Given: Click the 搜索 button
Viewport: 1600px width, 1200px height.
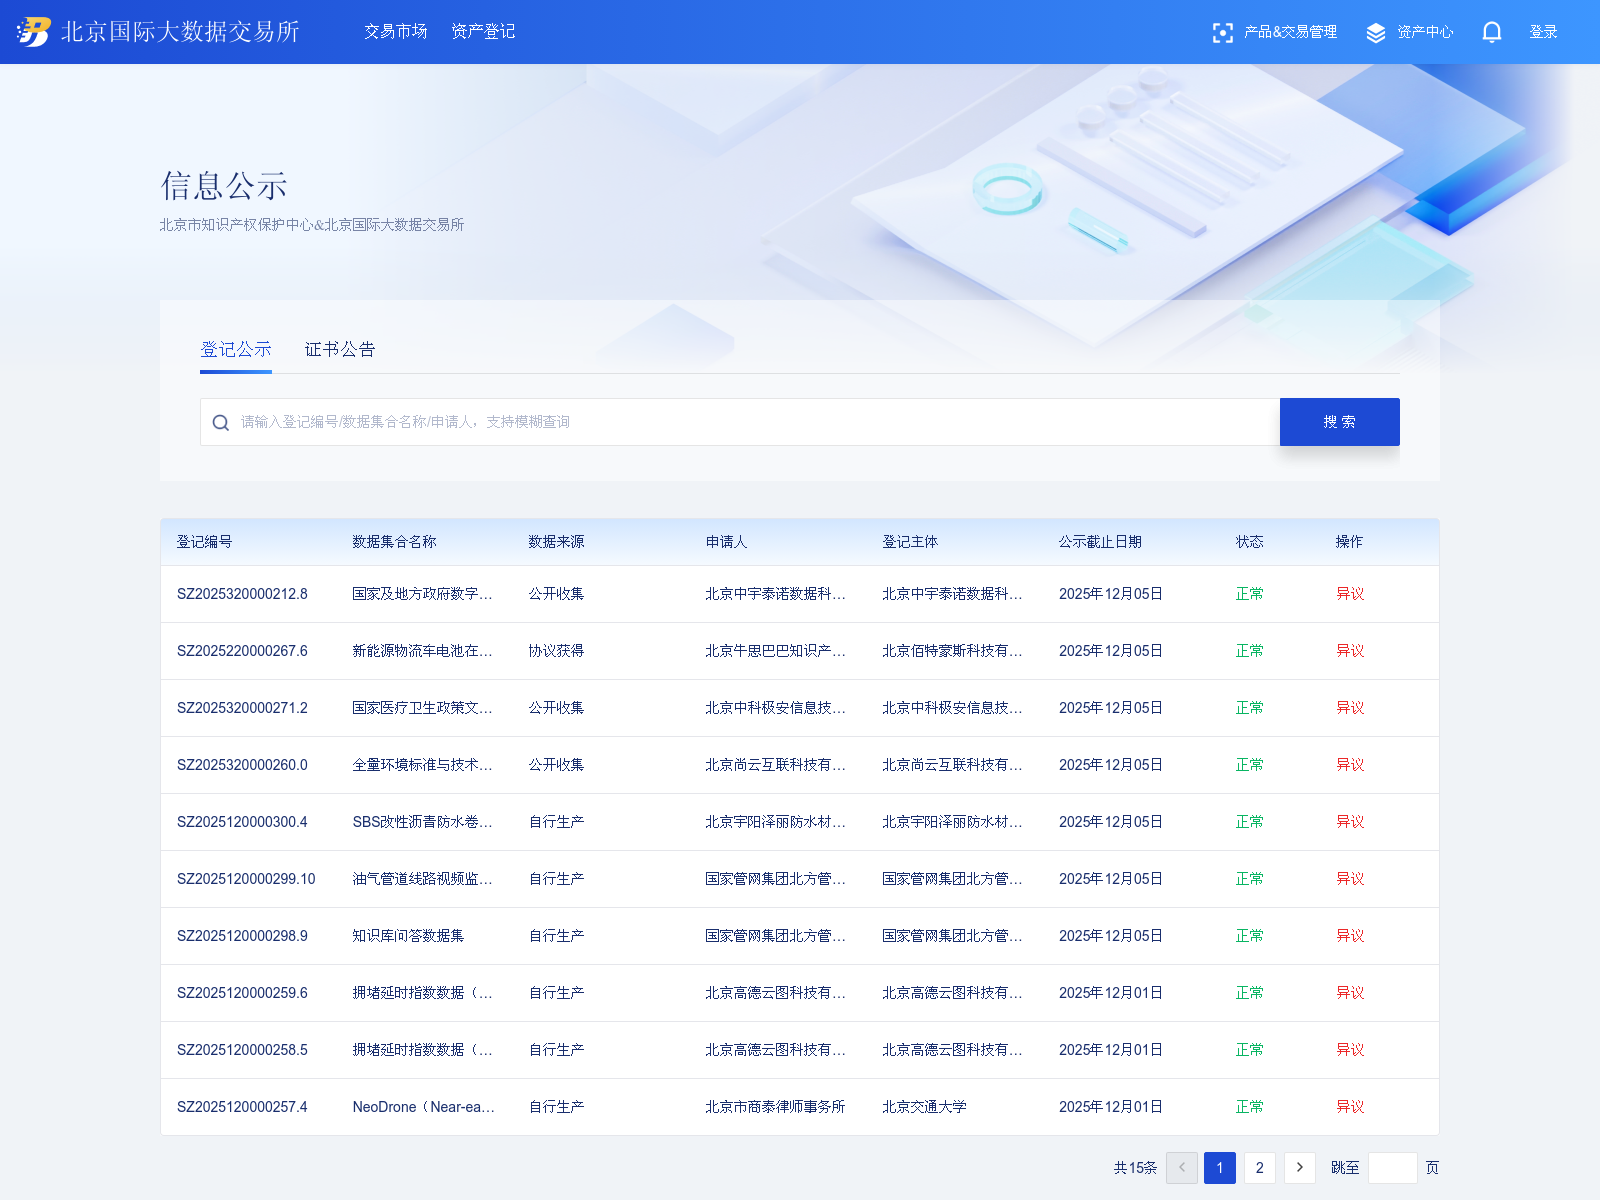Looking at the screenshot, I should tap(1340, 422).
